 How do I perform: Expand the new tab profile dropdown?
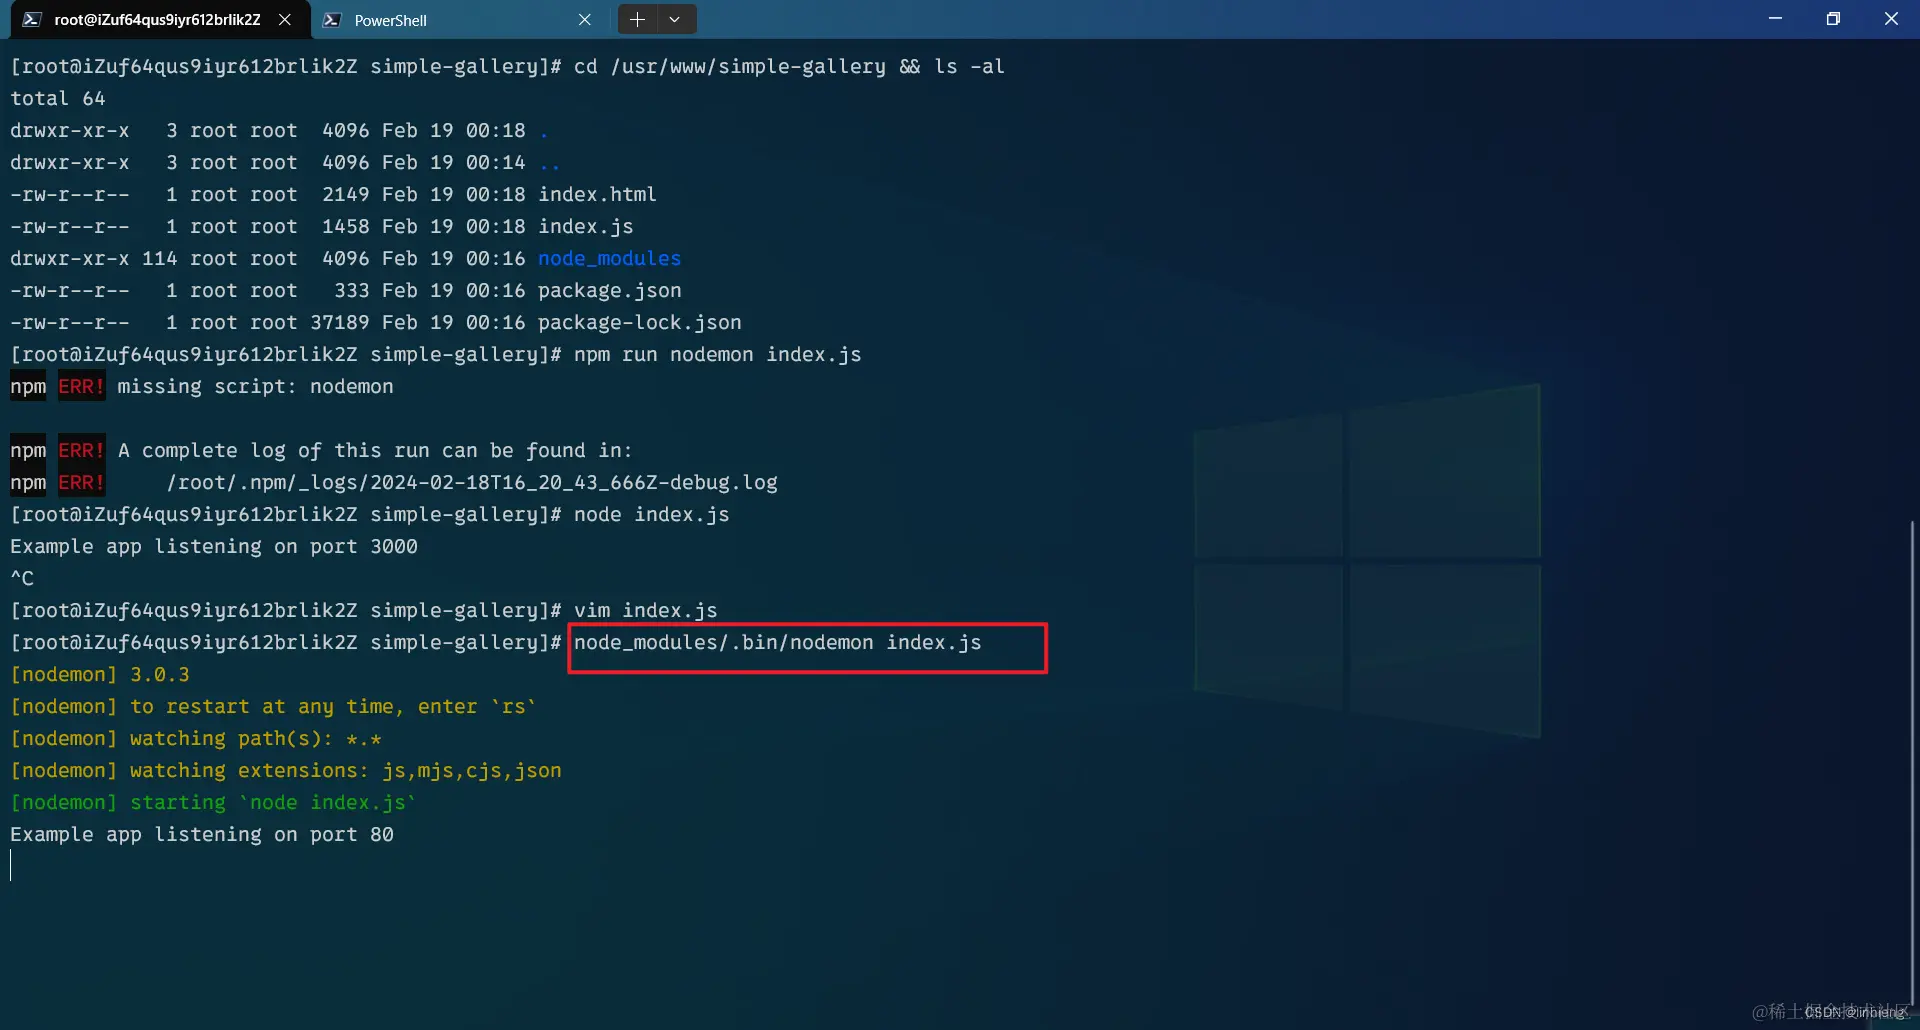675,19
